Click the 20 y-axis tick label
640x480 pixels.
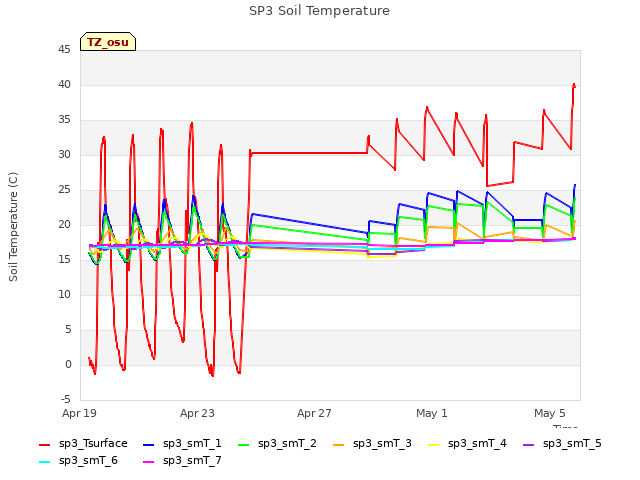point(64,224)
